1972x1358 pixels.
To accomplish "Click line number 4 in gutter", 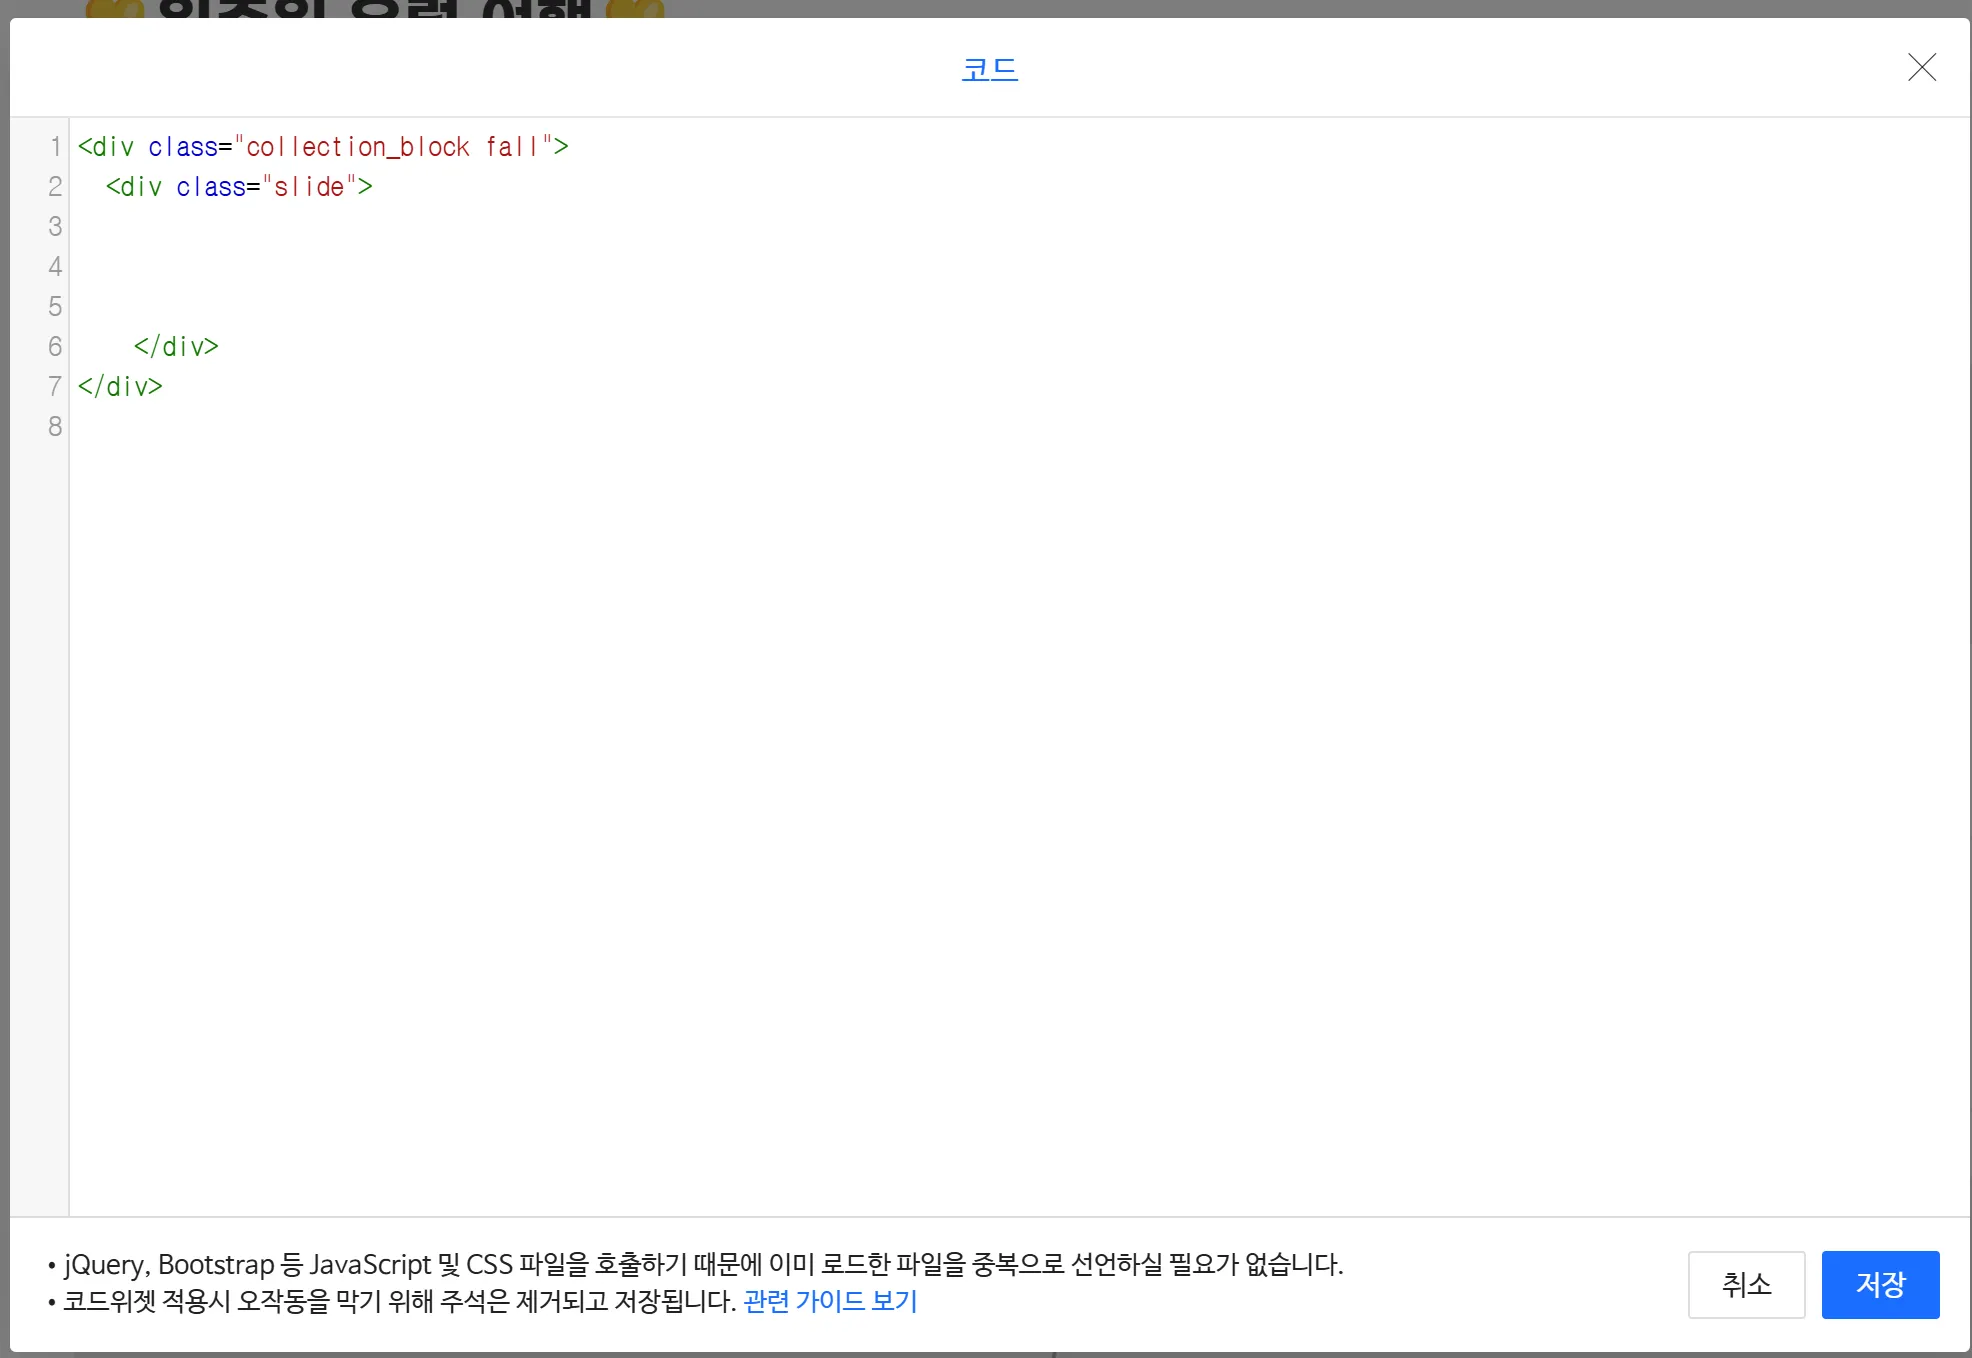I will tap(55, 267).
